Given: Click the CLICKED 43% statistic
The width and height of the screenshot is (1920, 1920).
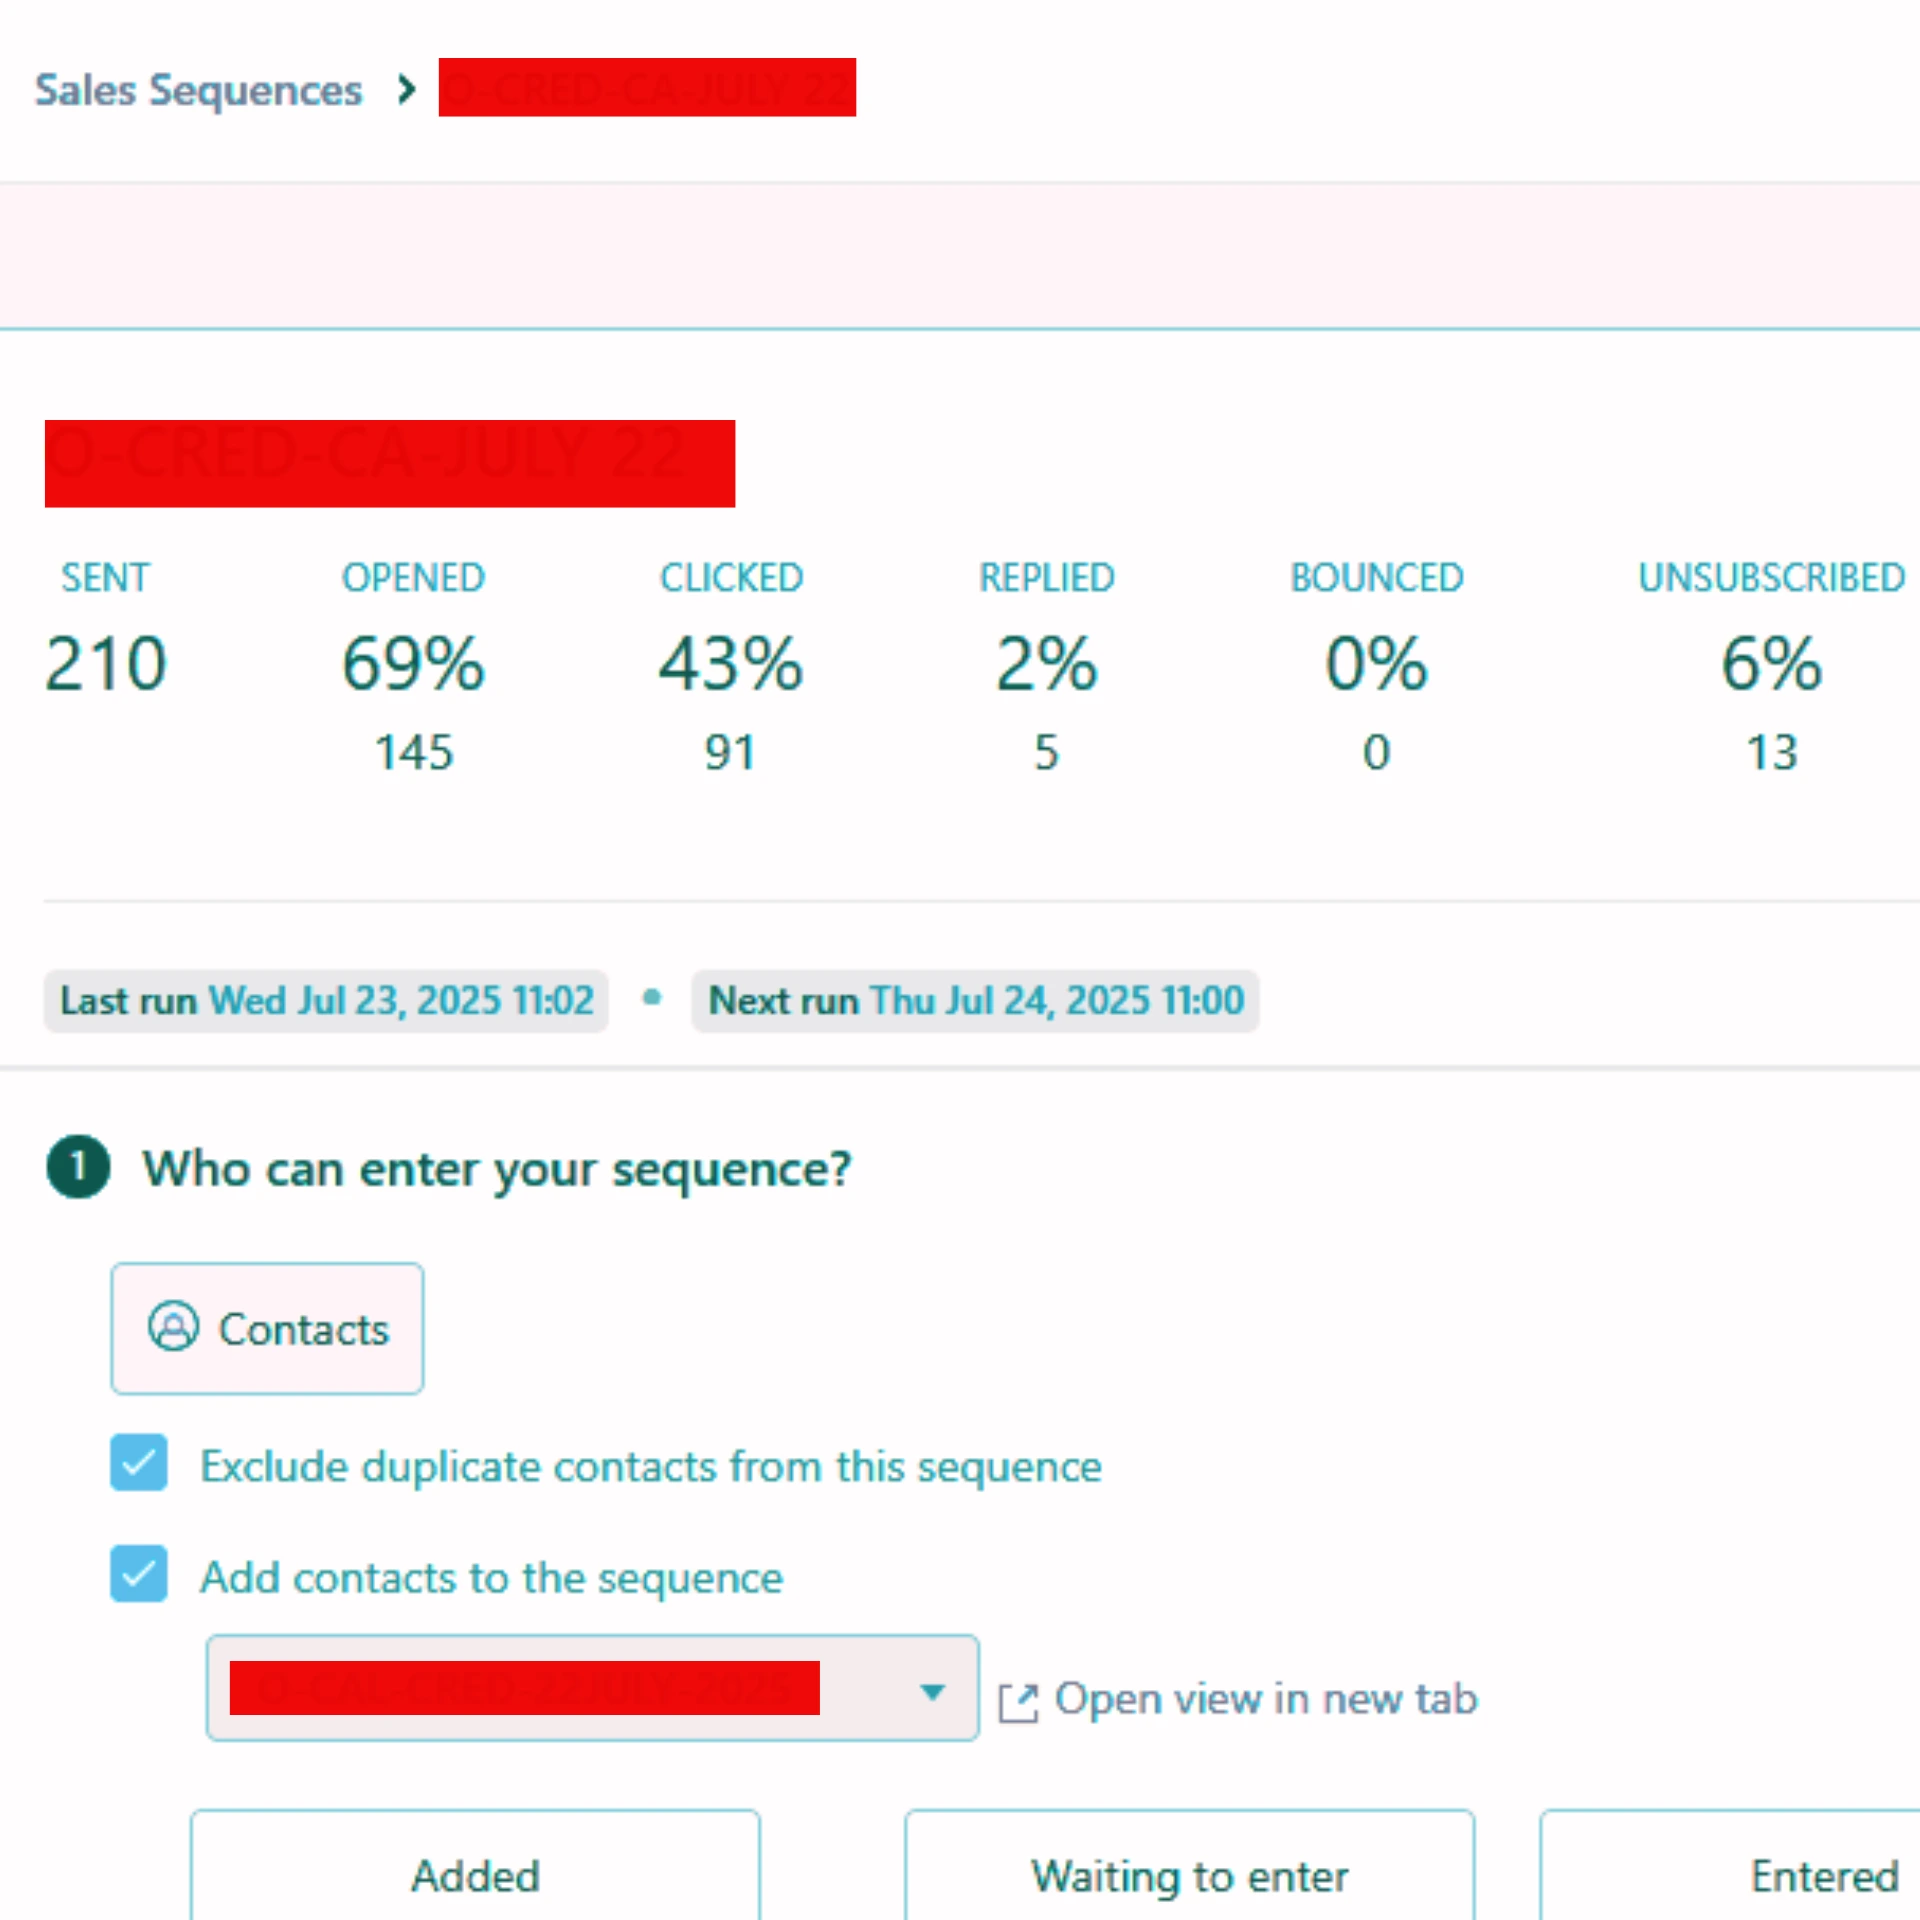Looking at the screenshot, I should pos(730,663).
